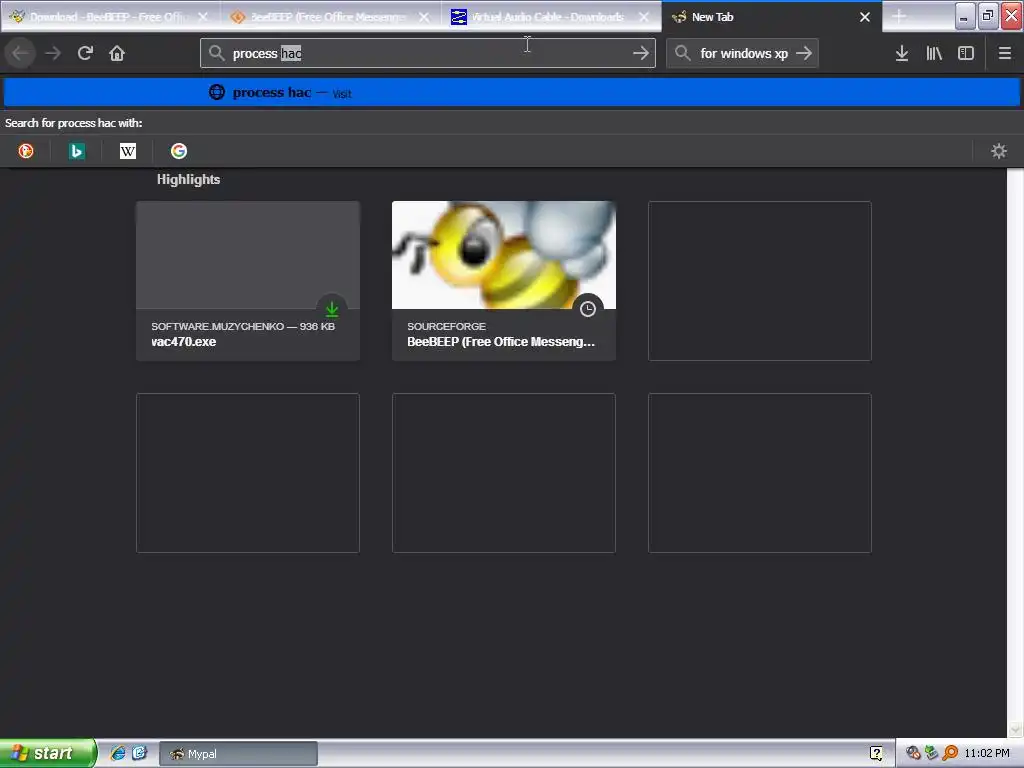Open the downloads panel
This screenshot has height=768, width=1024.
(902, 53)
